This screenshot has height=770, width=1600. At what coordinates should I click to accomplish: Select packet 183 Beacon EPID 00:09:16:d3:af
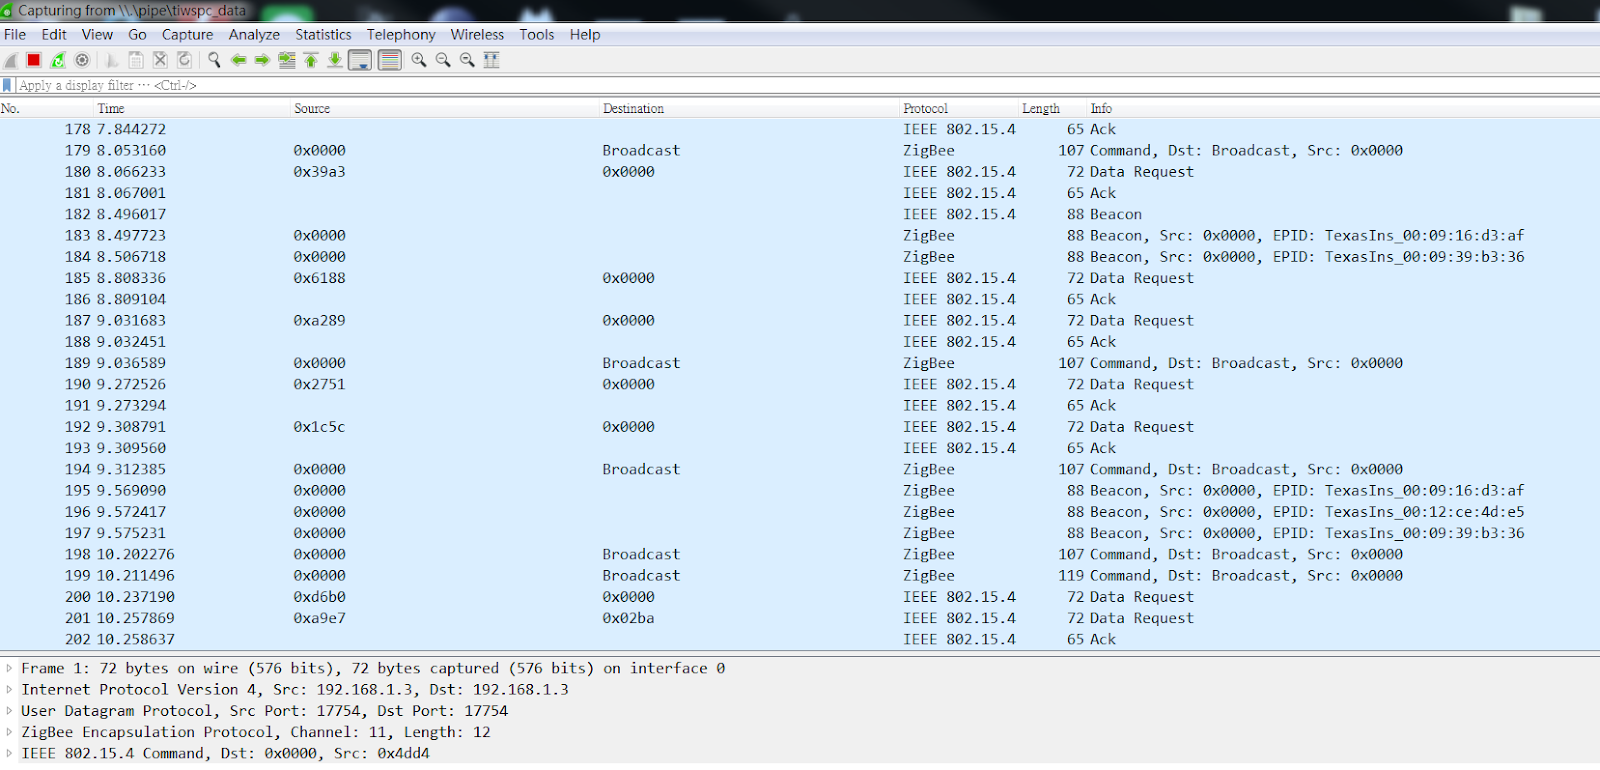[800, 235]
